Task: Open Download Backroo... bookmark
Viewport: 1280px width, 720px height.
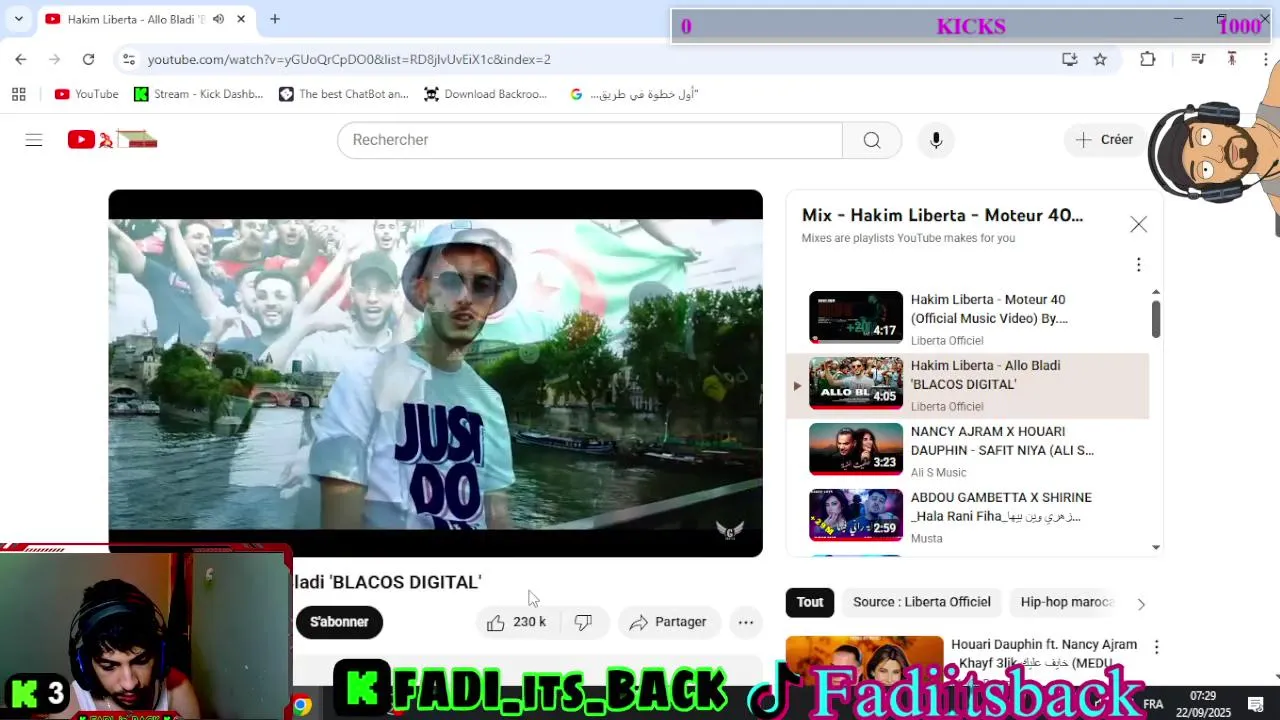Action: 486,94
